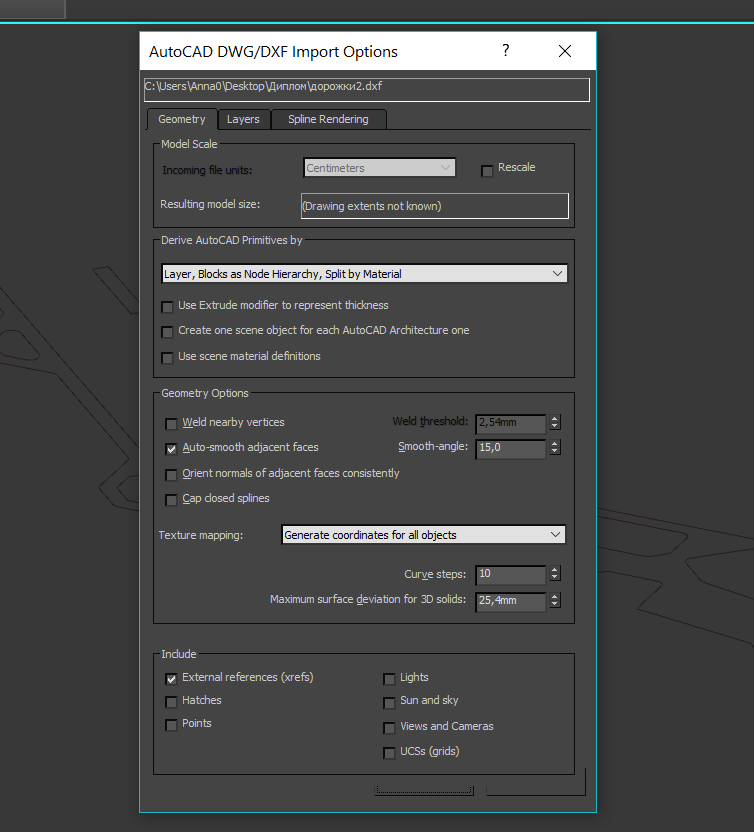
Task: Click the Curve steps value field
Action: 510,574
